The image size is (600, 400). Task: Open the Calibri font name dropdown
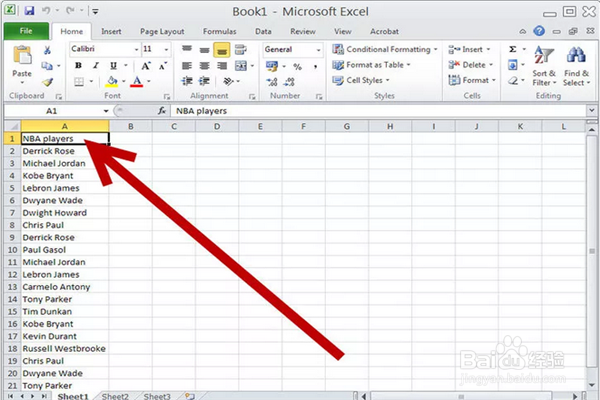point(136,49)
